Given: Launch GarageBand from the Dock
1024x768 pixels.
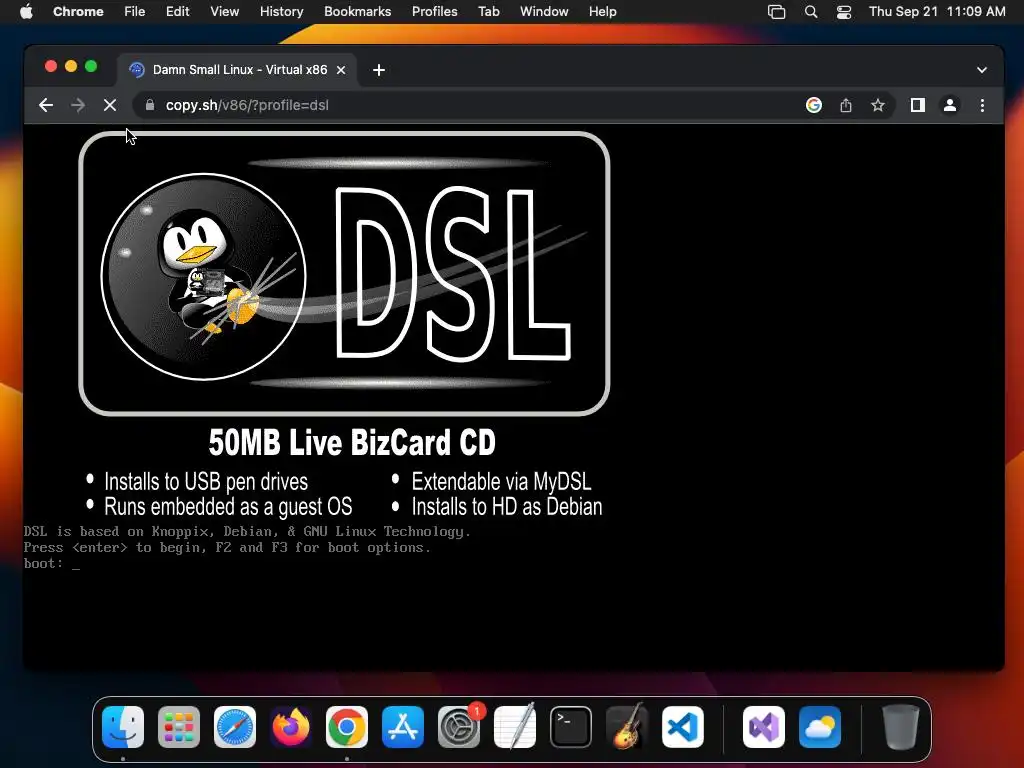Looking at the screenshot, I should pos(627,727).
